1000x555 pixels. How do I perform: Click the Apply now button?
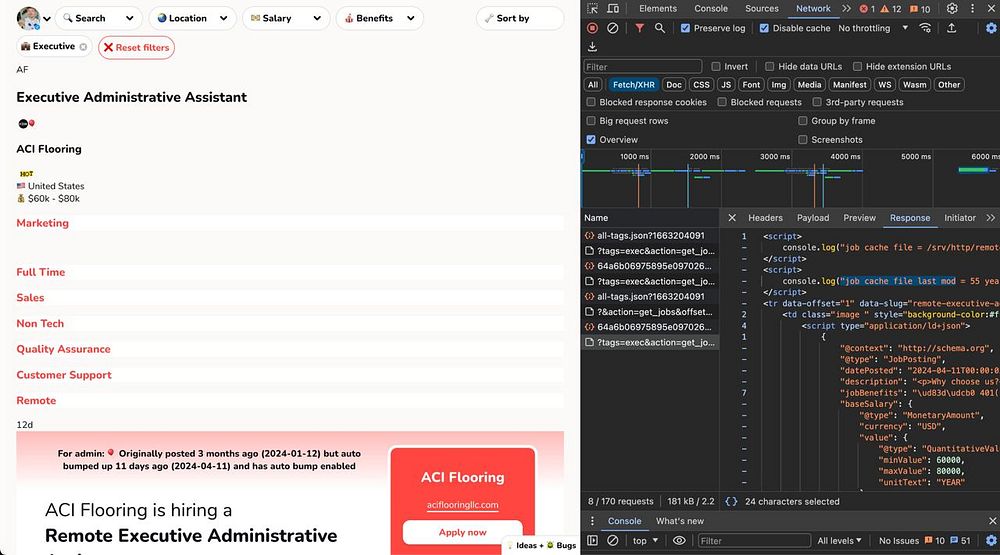[462, 532]
